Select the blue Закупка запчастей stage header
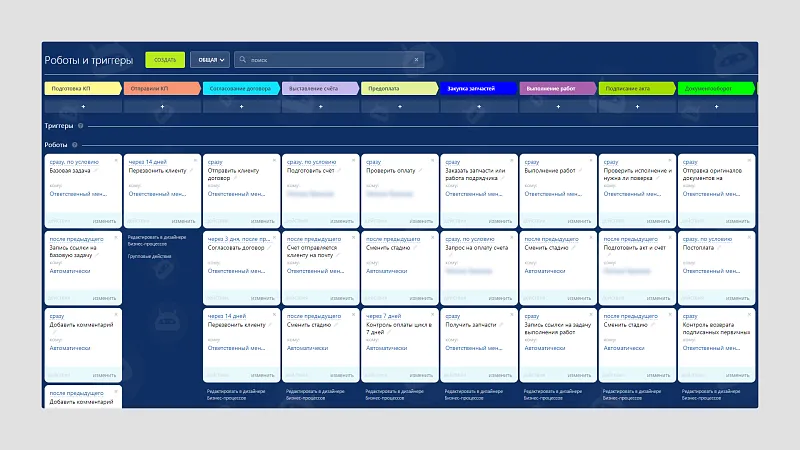The height and width of the screenshot is (450, 800). click(478, 88)
